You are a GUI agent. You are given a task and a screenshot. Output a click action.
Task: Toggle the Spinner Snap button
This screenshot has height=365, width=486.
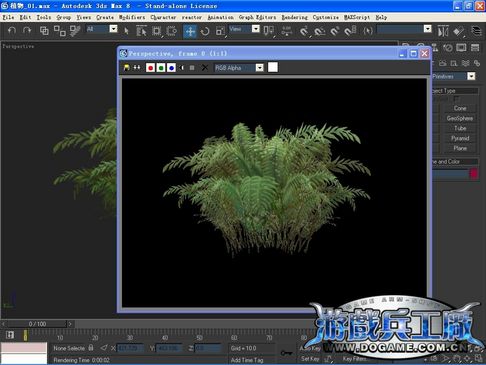point(350,31)
